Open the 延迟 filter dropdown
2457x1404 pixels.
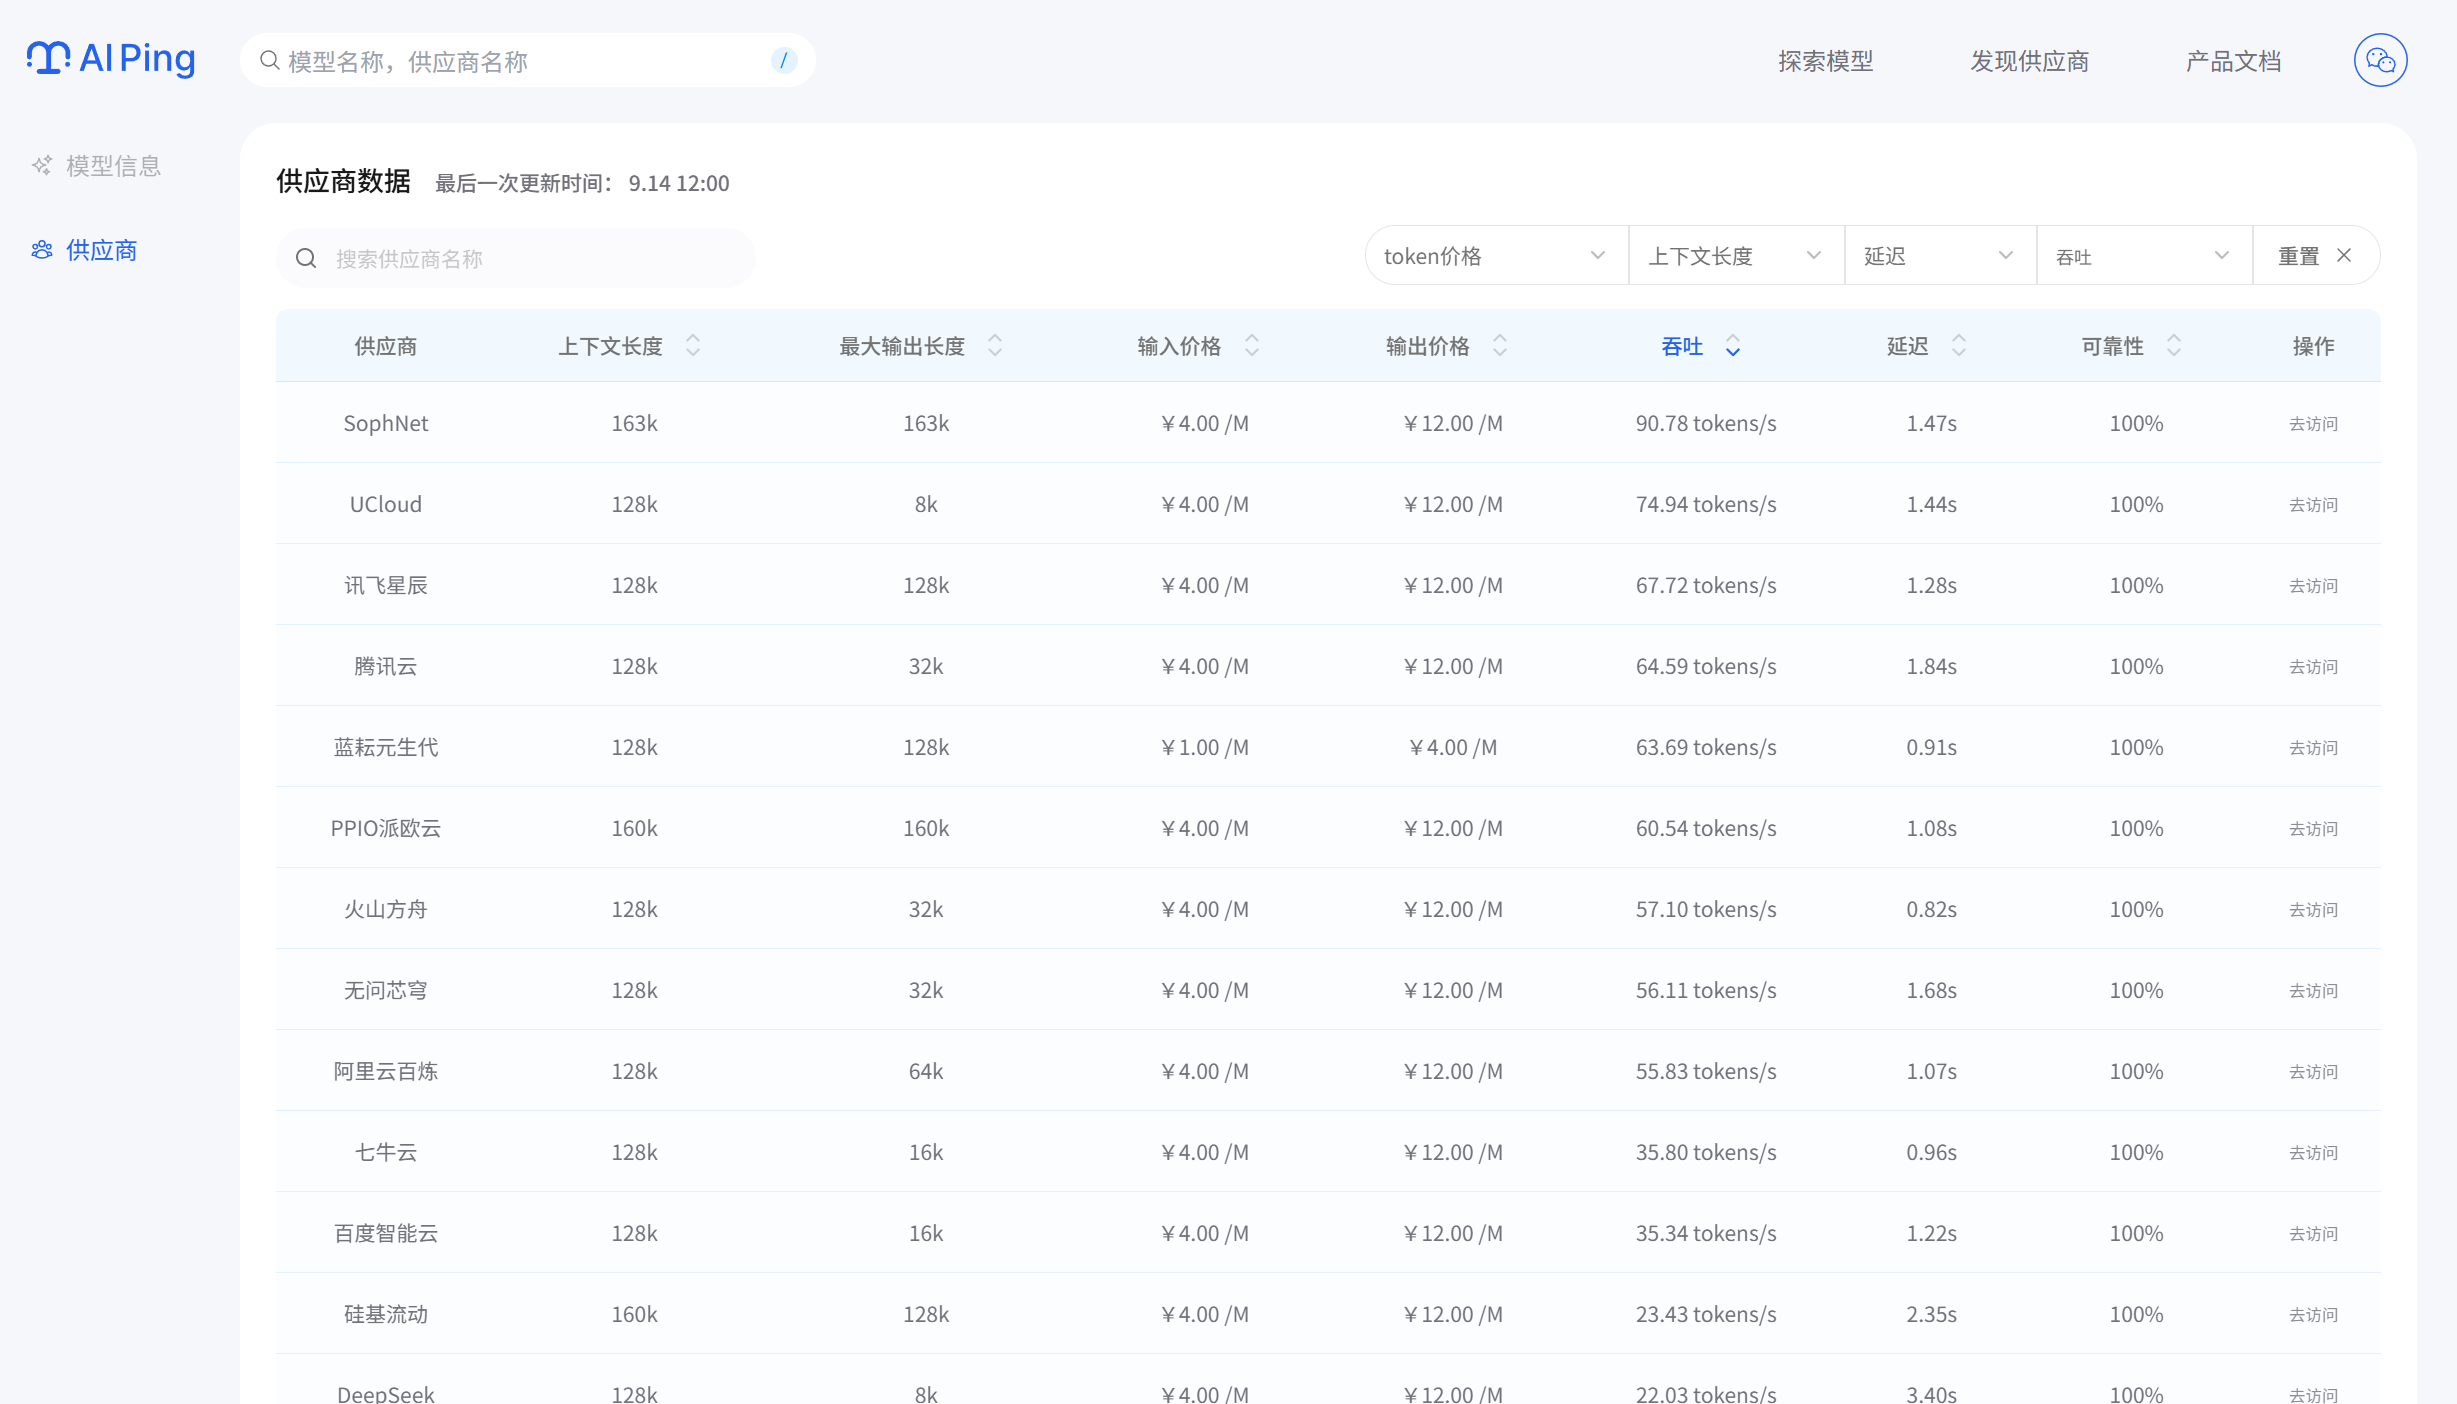1940,256
